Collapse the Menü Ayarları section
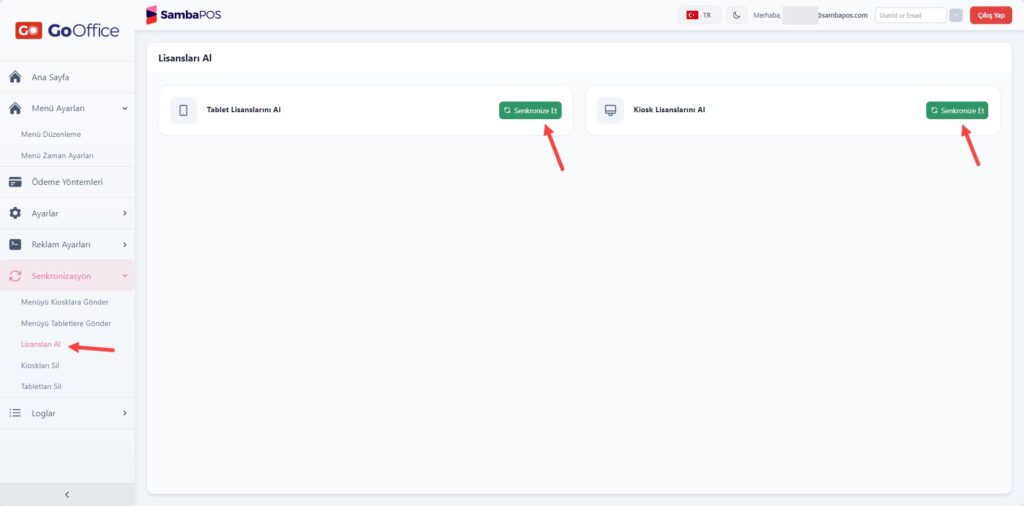 (67, 108)
